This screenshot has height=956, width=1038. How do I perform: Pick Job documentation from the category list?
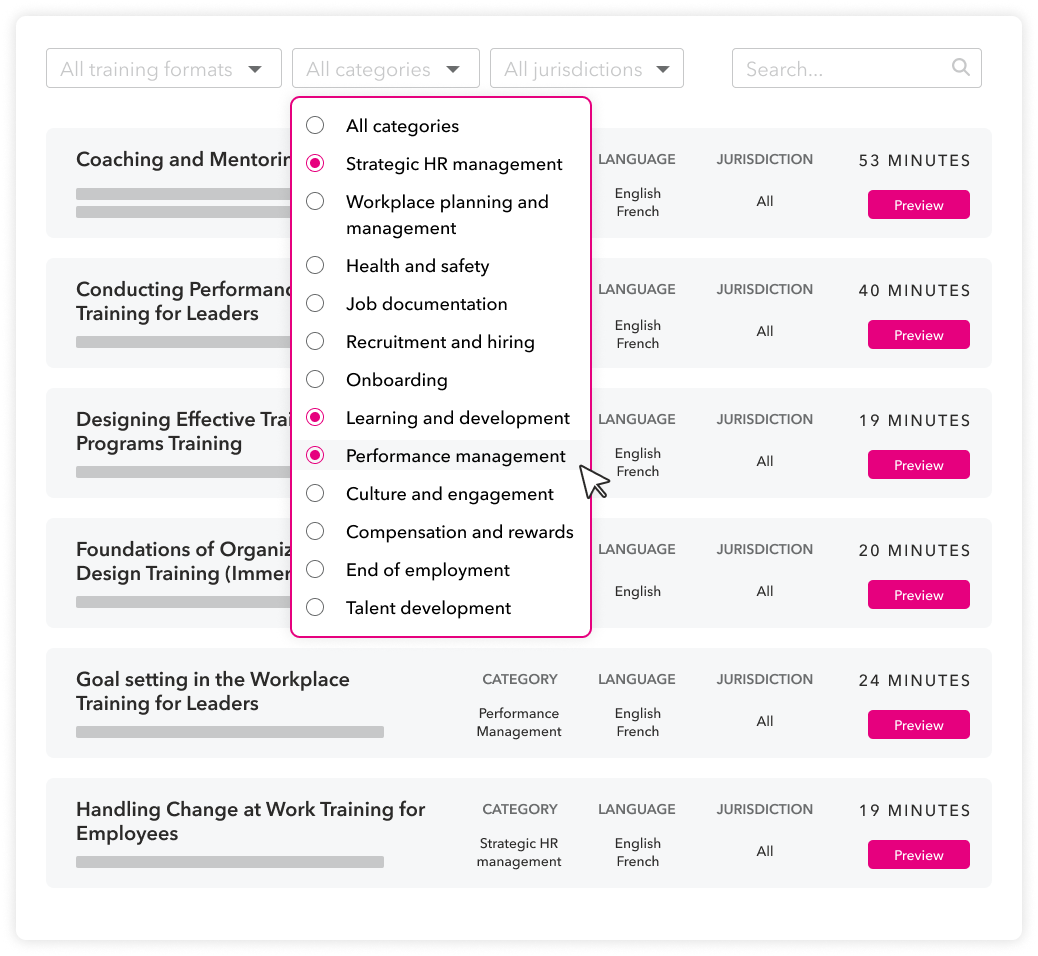click(x=315, y=304)
